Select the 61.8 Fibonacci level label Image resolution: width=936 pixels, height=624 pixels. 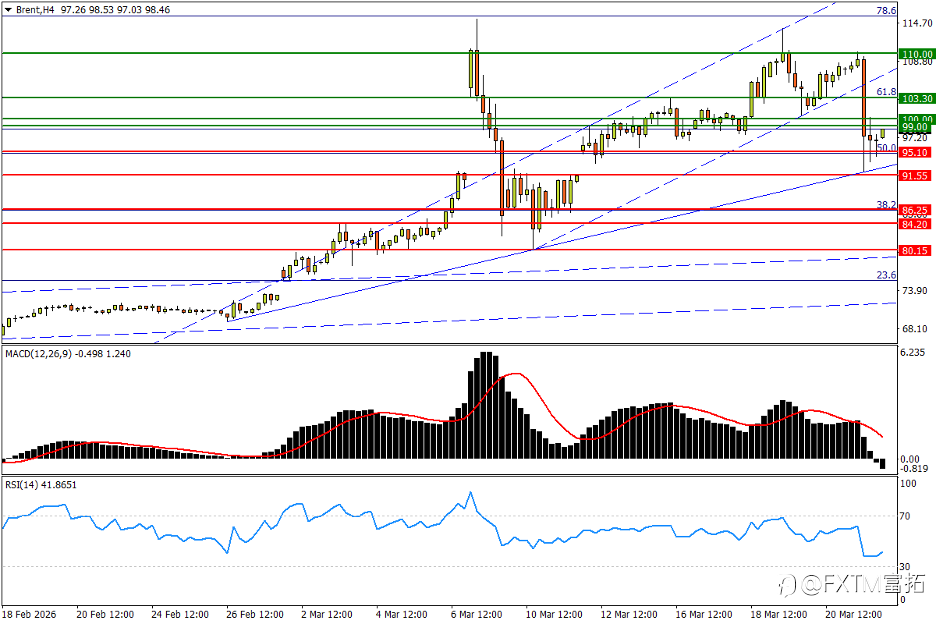(x=886, y=91)
